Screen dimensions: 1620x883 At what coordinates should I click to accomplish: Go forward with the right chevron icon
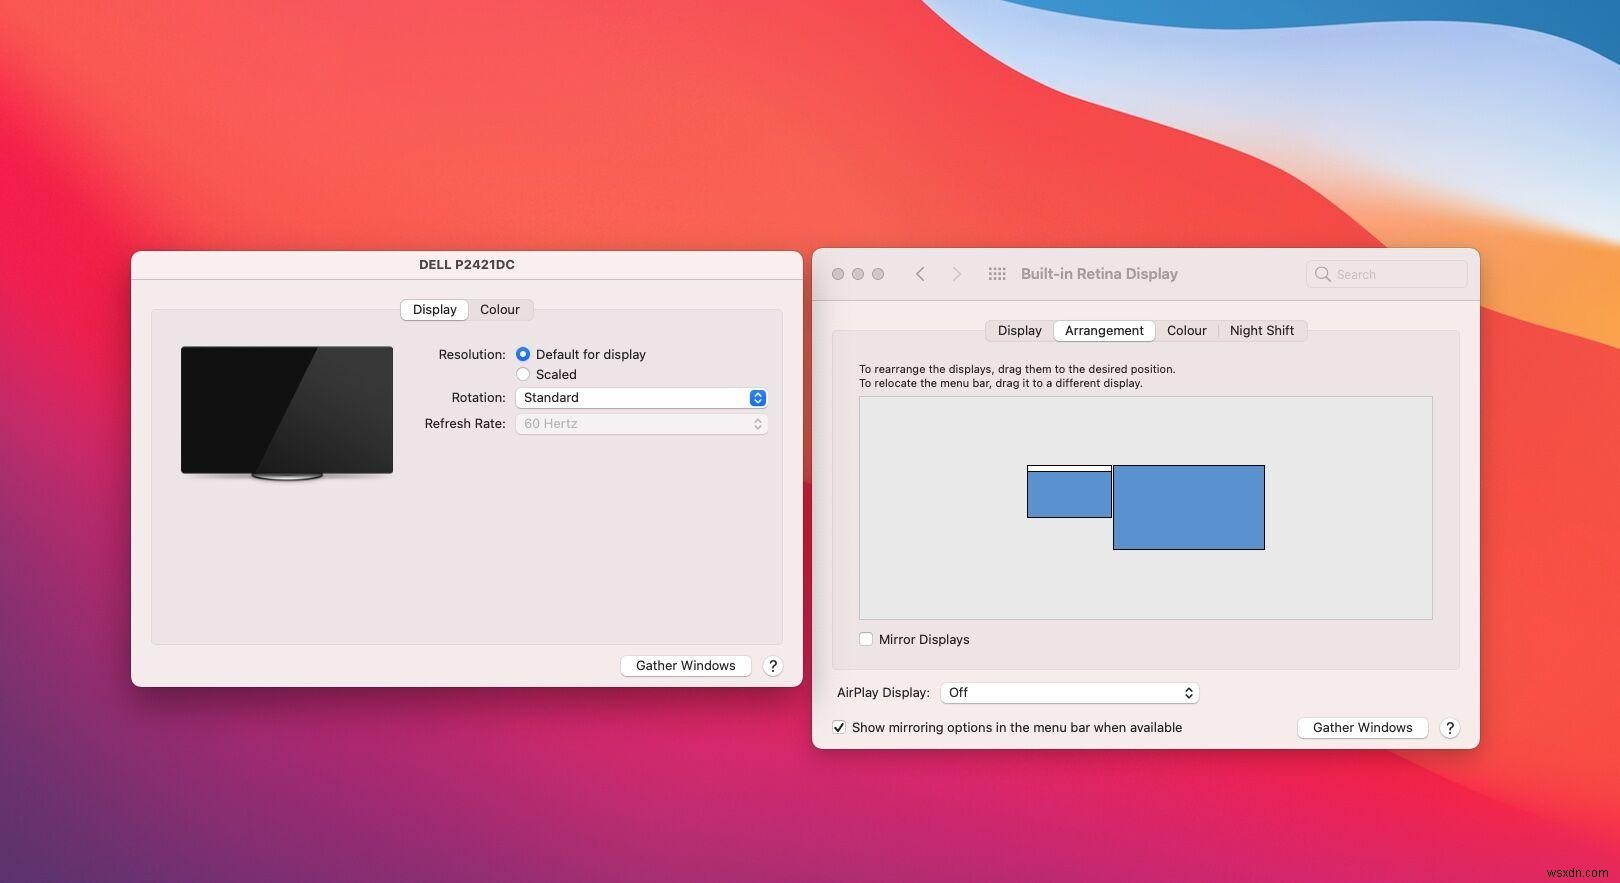(956, 274)
